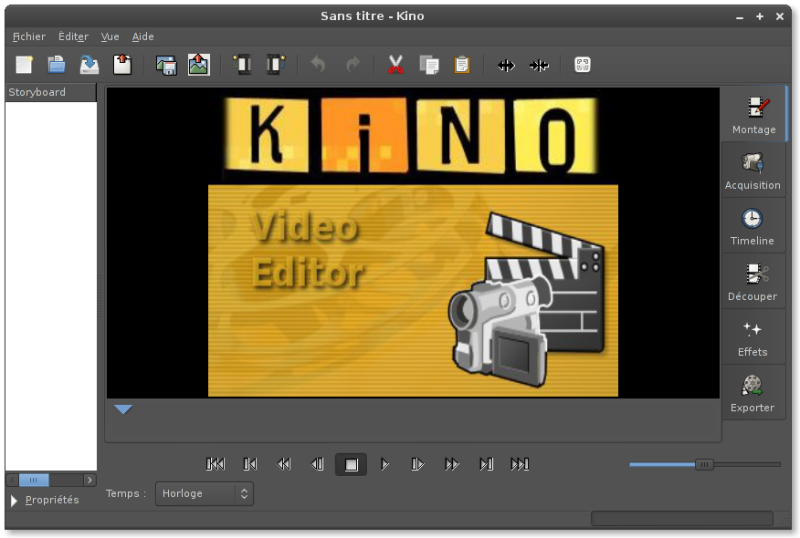The height and width of the screenshot is (538, 800).
Task: Click the Open file folder icon
Action: pos(56,65)
